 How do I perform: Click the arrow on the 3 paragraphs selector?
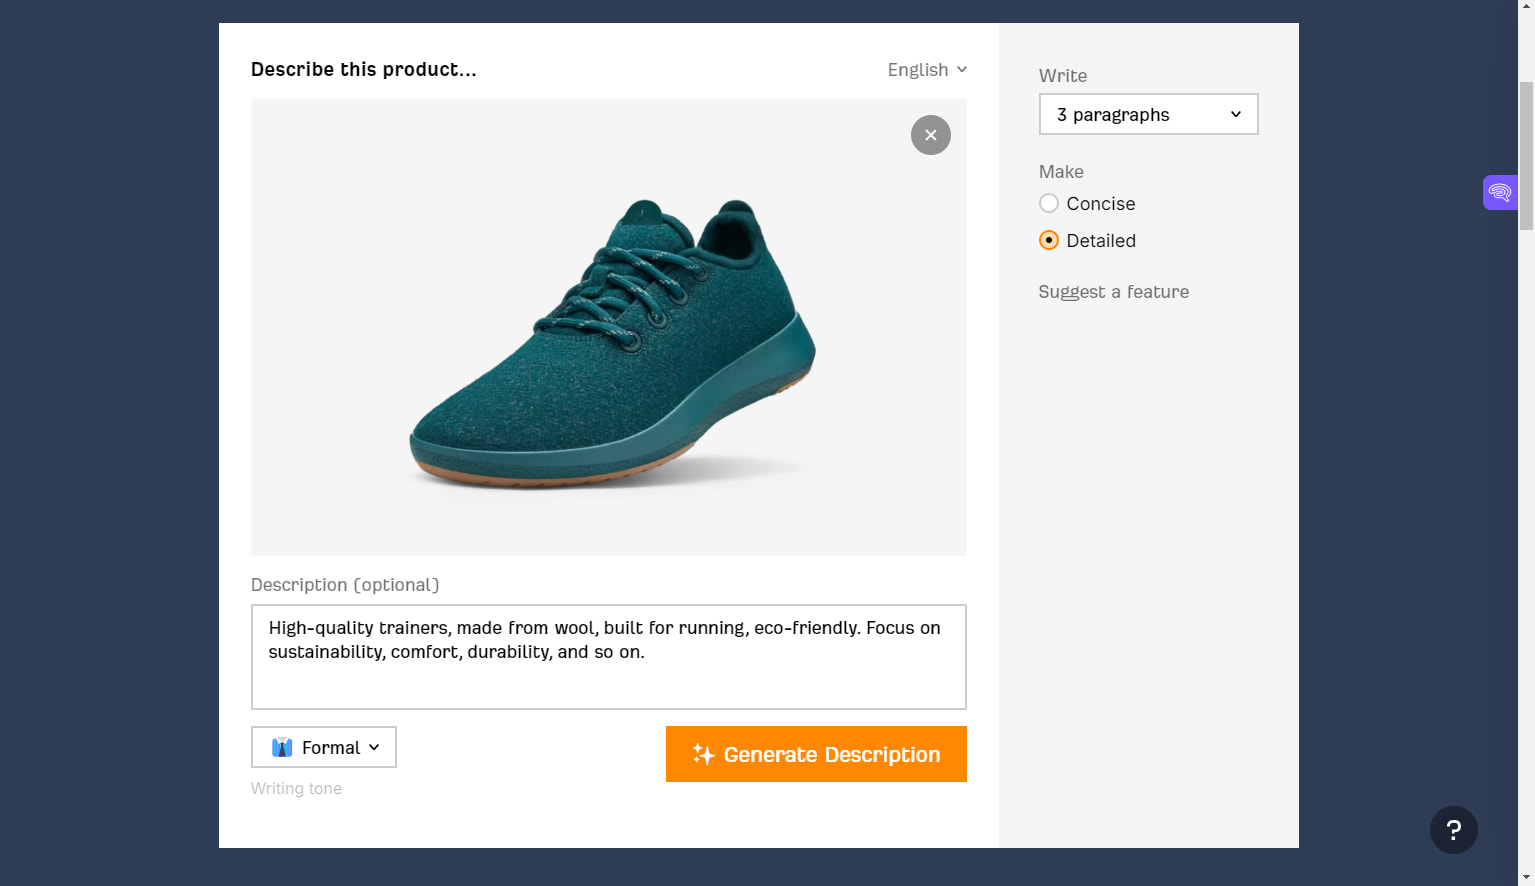(x=1236, y=114)
